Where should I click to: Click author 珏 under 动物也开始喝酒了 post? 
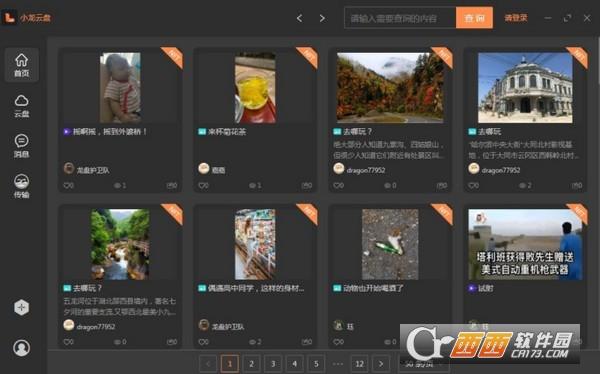pyautogui.click(x=350, y=327)
